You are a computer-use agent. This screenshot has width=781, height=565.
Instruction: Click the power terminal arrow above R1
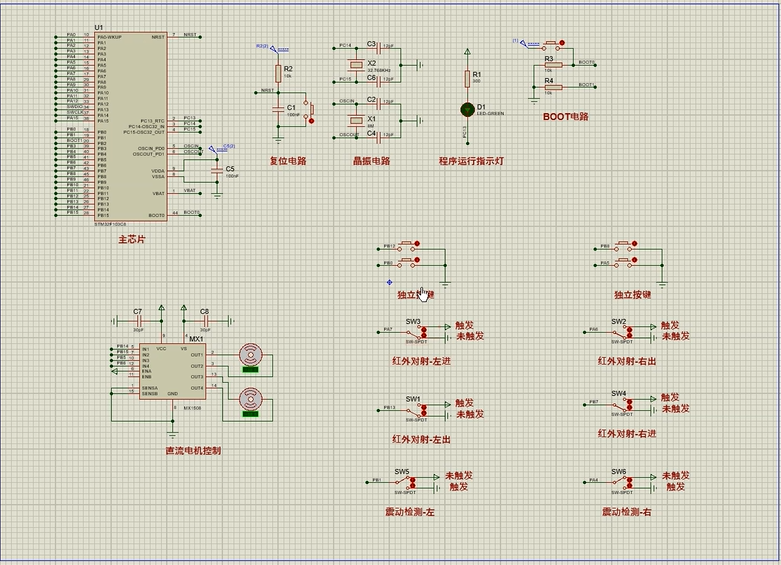(467, 52)
